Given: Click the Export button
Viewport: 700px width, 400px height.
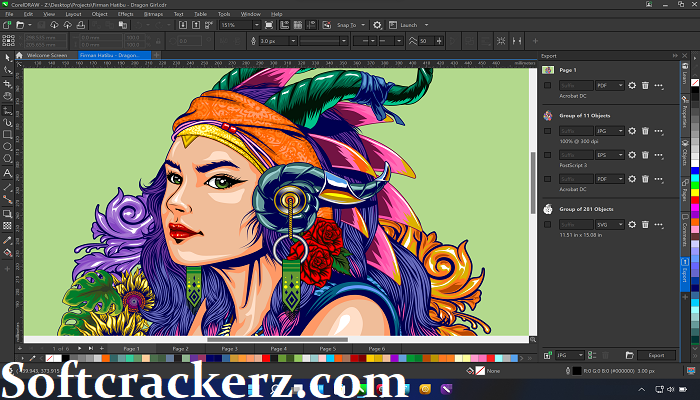Looking at the screenshot, I should 656,355.
